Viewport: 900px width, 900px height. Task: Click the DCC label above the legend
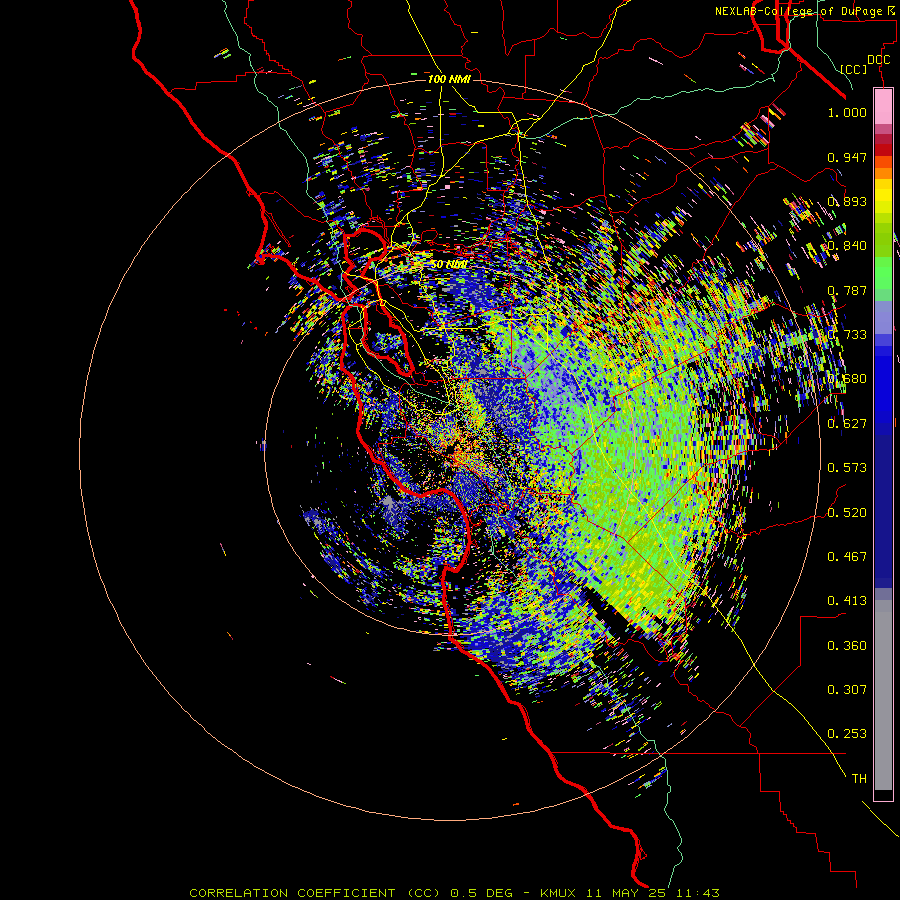click(878, 60)
